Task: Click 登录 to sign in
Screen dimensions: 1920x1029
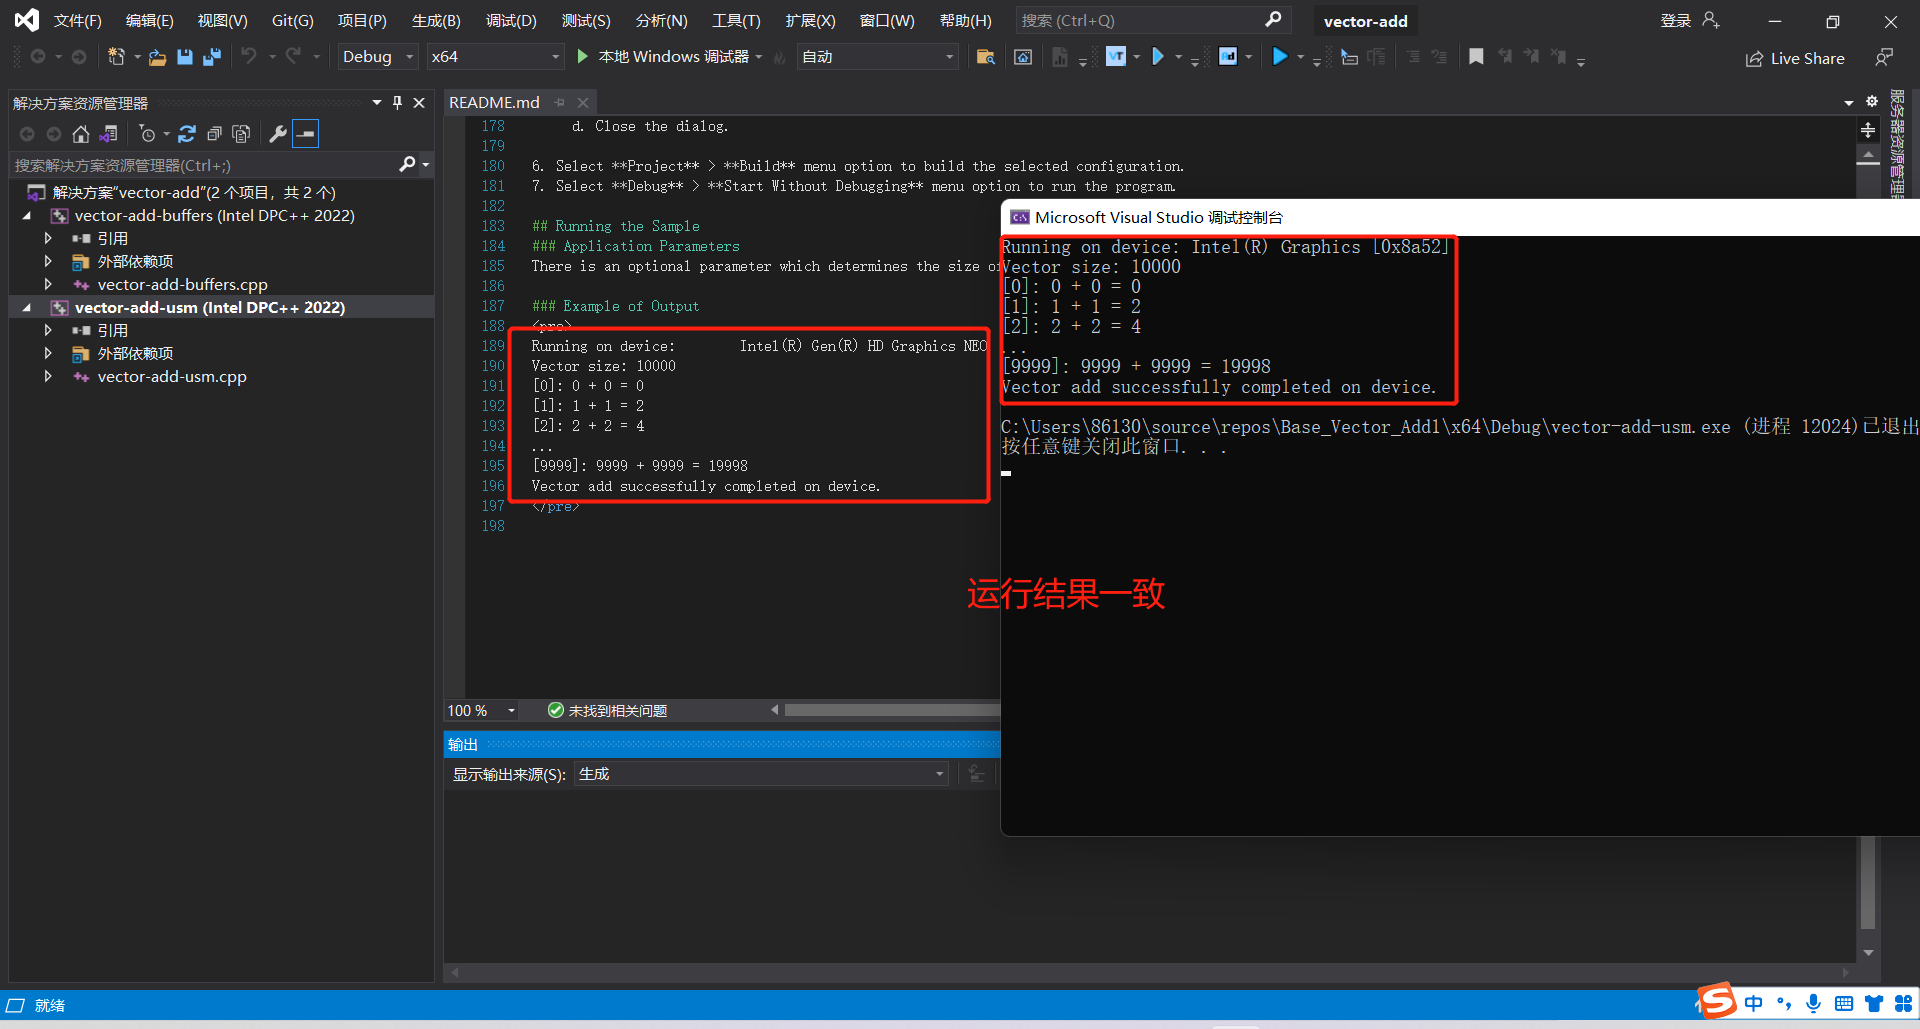Action: [1677, 19]
